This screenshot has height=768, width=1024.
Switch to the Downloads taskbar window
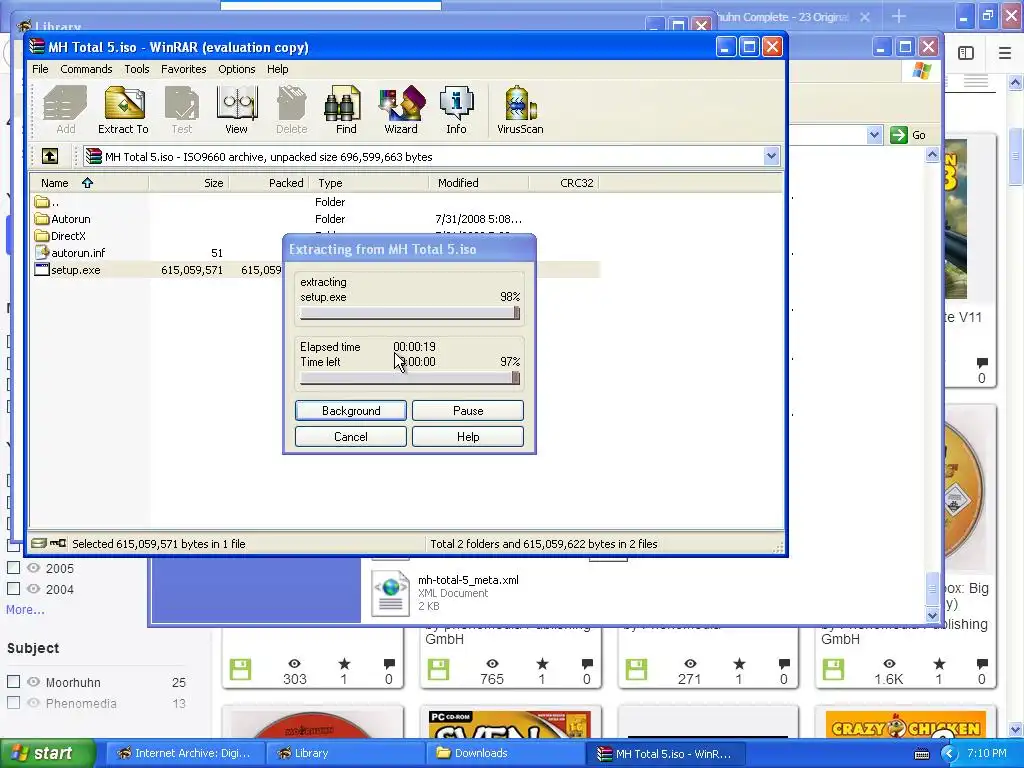504,753
